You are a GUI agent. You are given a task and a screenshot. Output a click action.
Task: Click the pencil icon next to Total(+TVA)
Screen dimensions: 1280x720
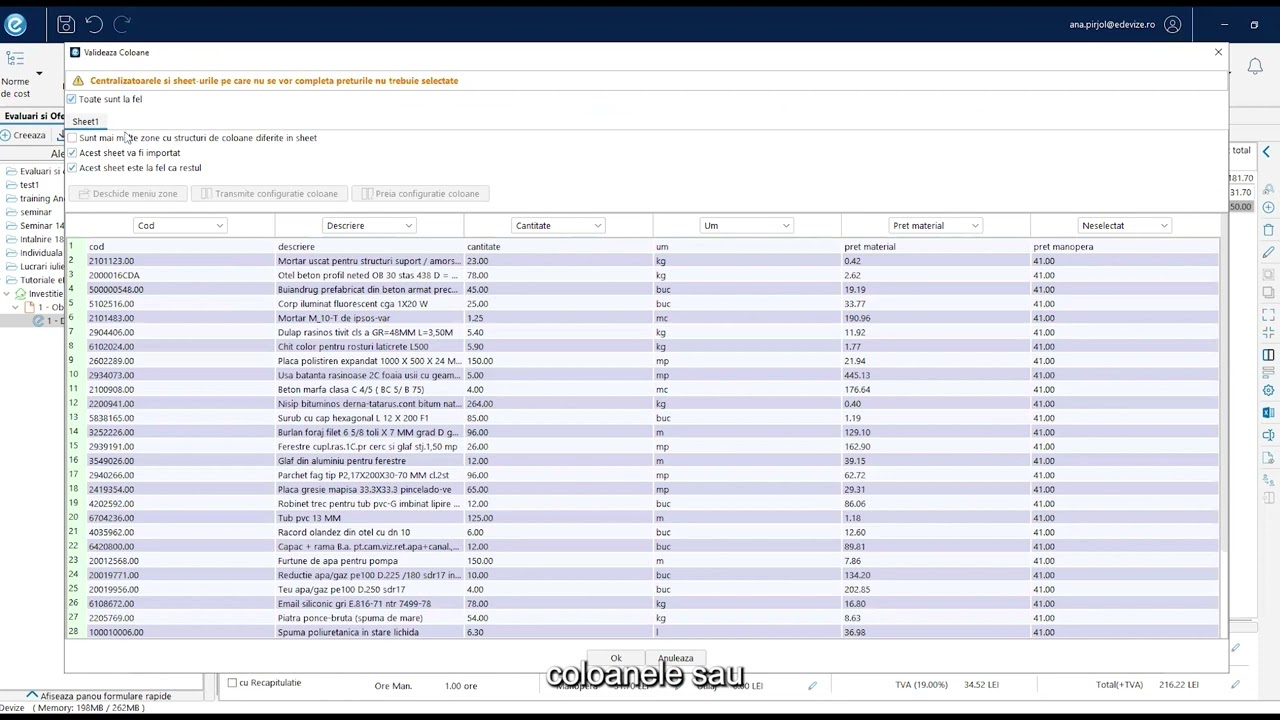coord(1235,685)
